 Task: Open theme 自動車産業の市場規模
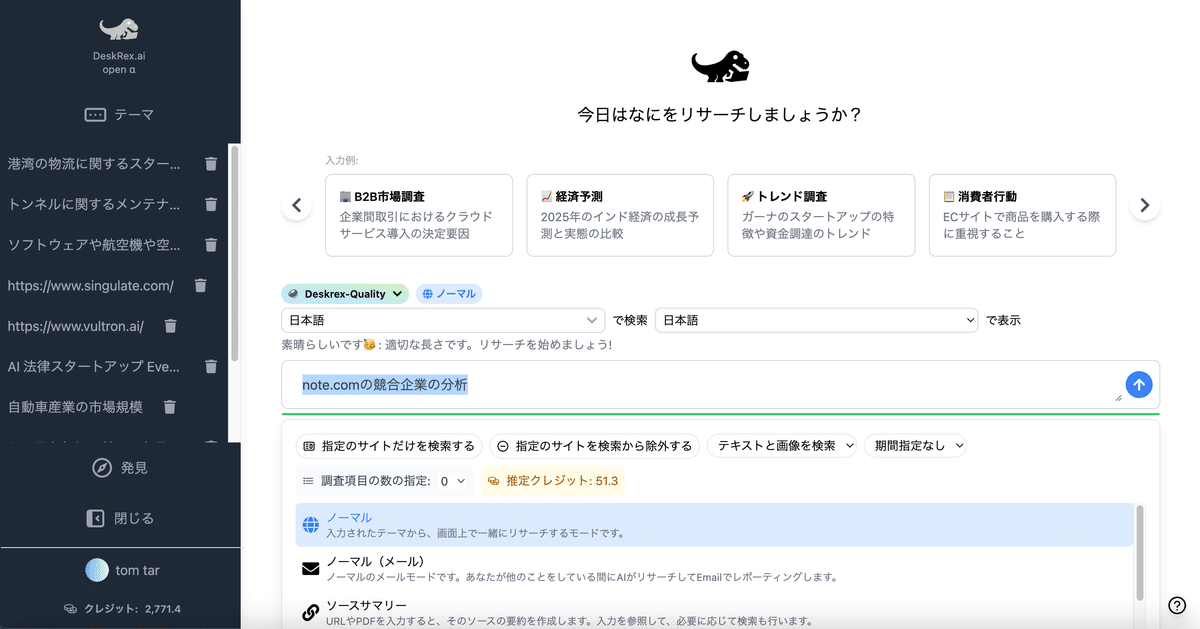click(x=75, y=407)
